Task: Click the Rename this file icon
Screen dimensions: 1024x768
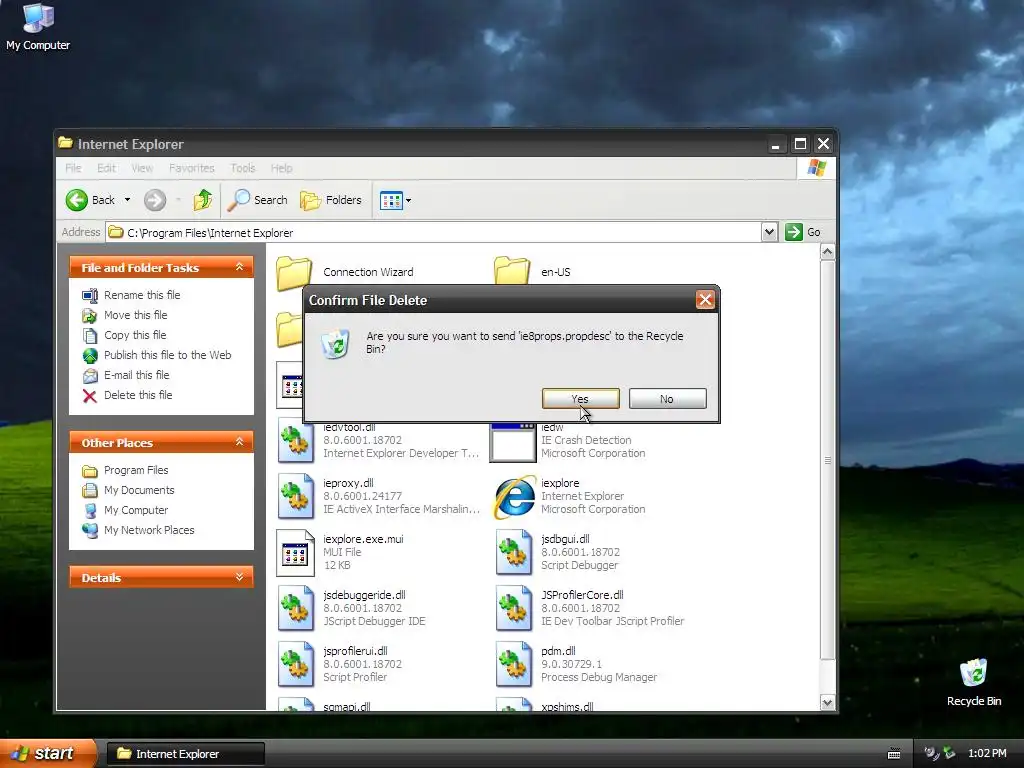Action: (x=89, y=295)
